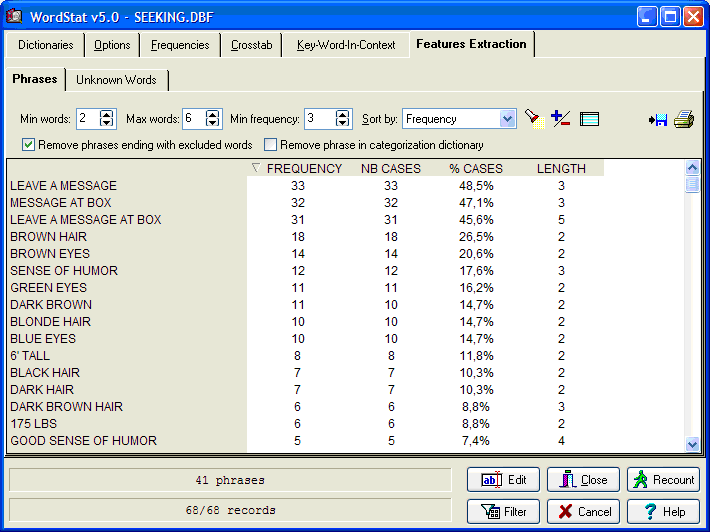Screen dimensions: 710x532
Task: Uncheck Remove phrases ending with excluded words
Action: pyautogui.click(x=29, y=145)
